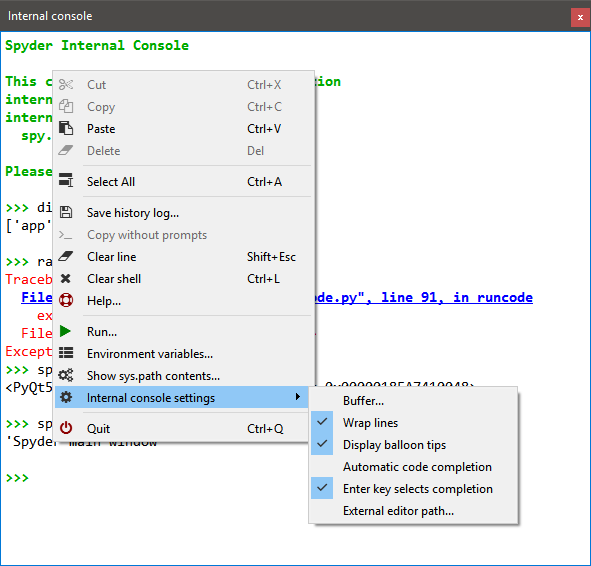
Task: Click the empty >>> prompt line
Action: 17,478
